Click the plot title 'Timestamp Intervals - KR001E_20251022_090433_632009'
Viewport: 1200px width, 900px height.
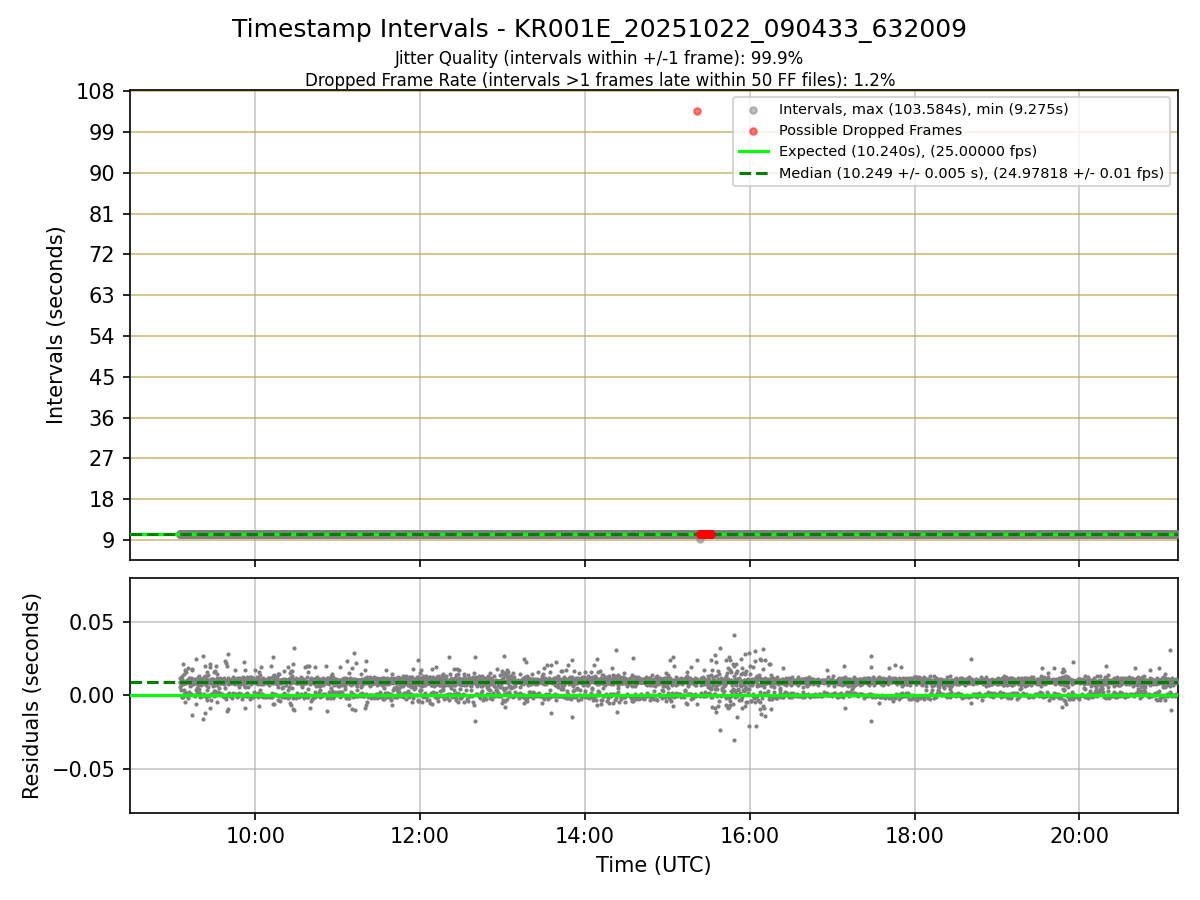[x=599, y=29]
